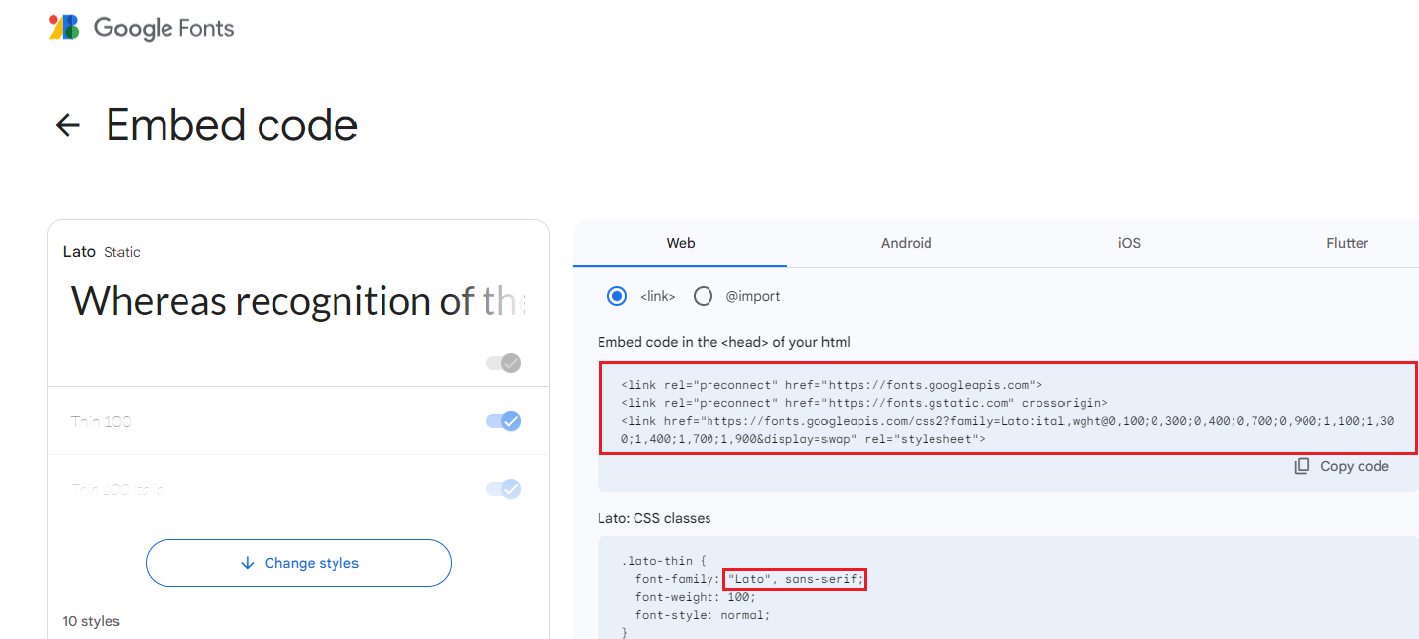Click the Lato font family name

(79, 252)
